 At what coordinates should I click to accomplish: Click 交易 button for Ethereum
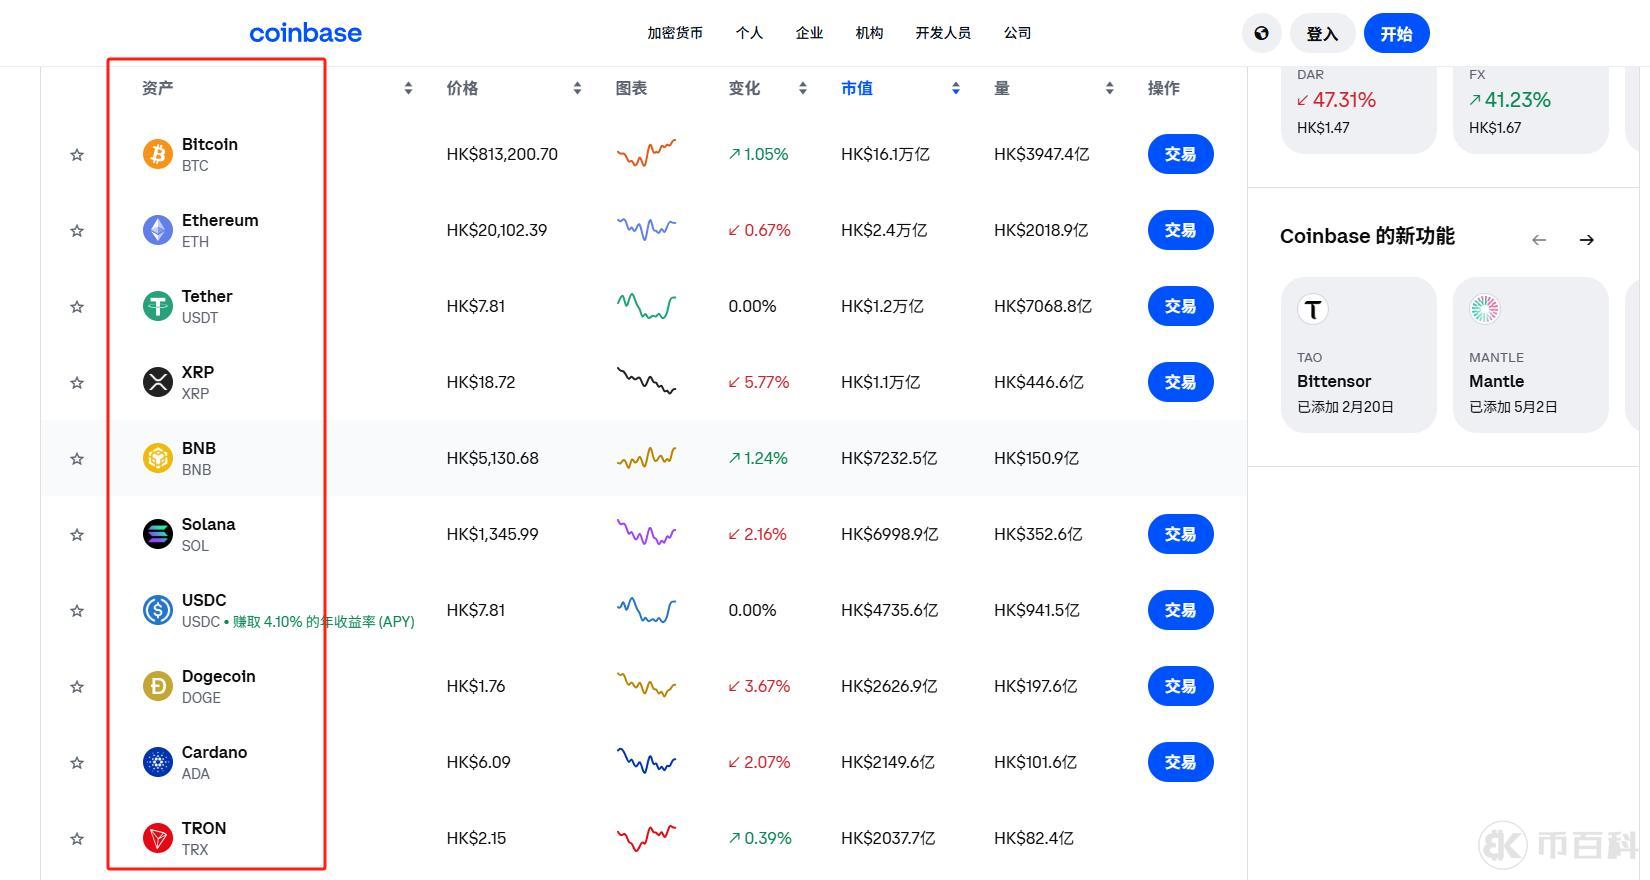1180,230
